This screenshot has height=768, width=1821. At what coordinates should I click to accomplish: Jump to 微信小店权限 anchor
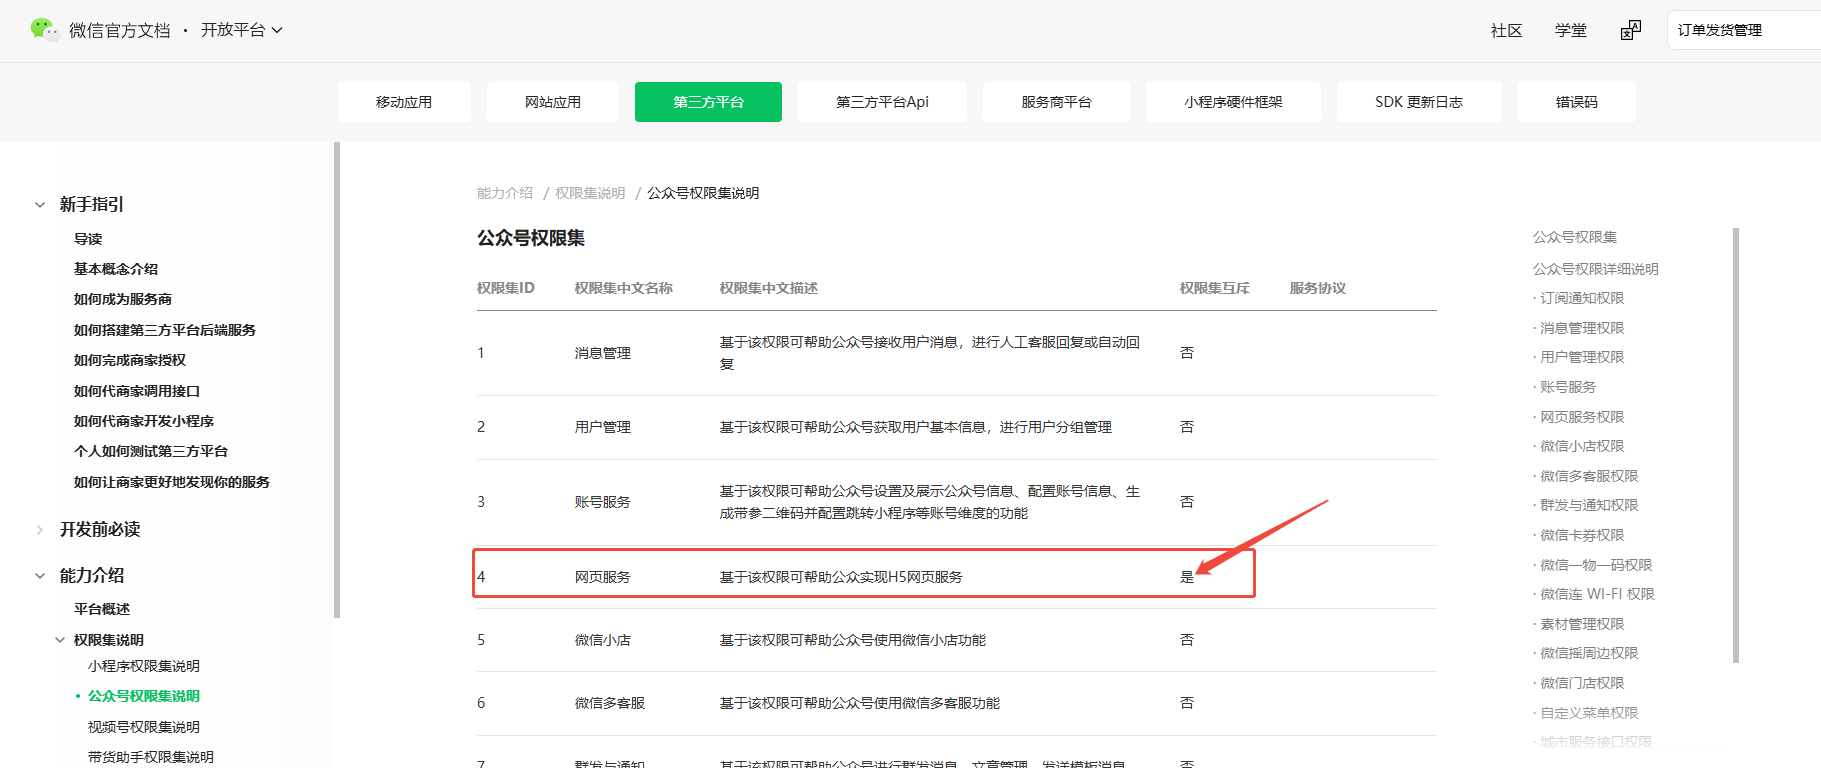(1582, 446)
